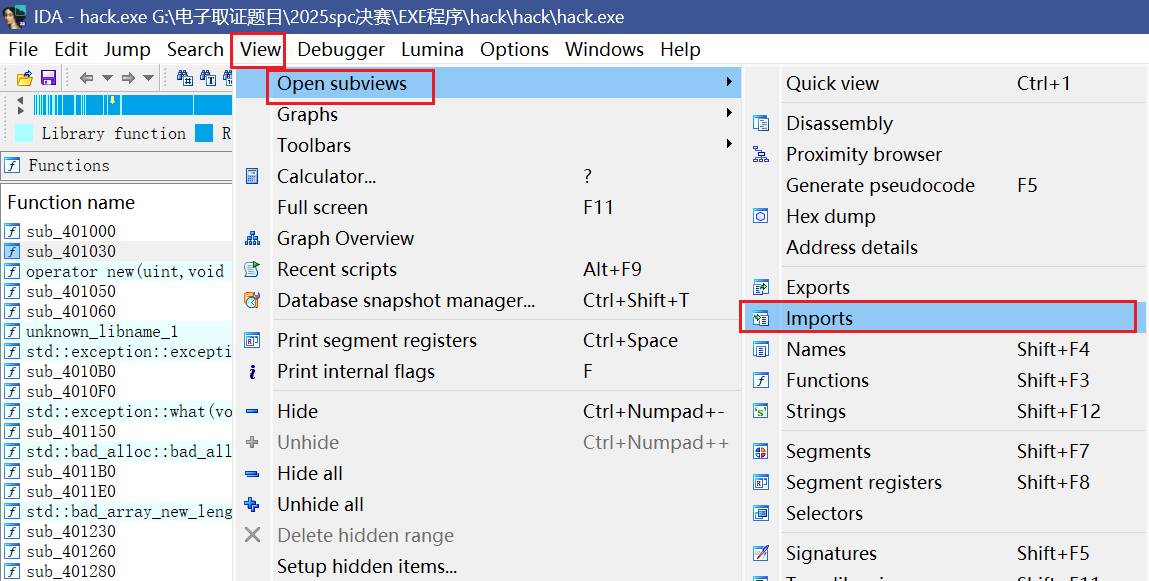The image size is (1149, 581).
Task: Click the Open file toolbar icon
Action: (x=25, y=78)
